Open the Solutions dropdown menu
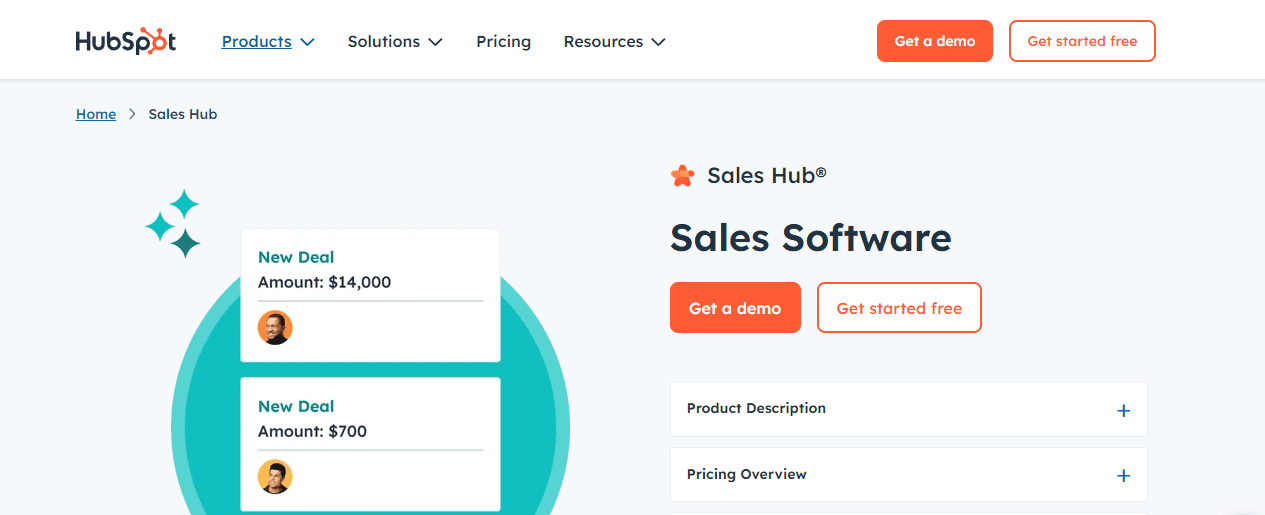1265x515 pixels. pos(395,42)
